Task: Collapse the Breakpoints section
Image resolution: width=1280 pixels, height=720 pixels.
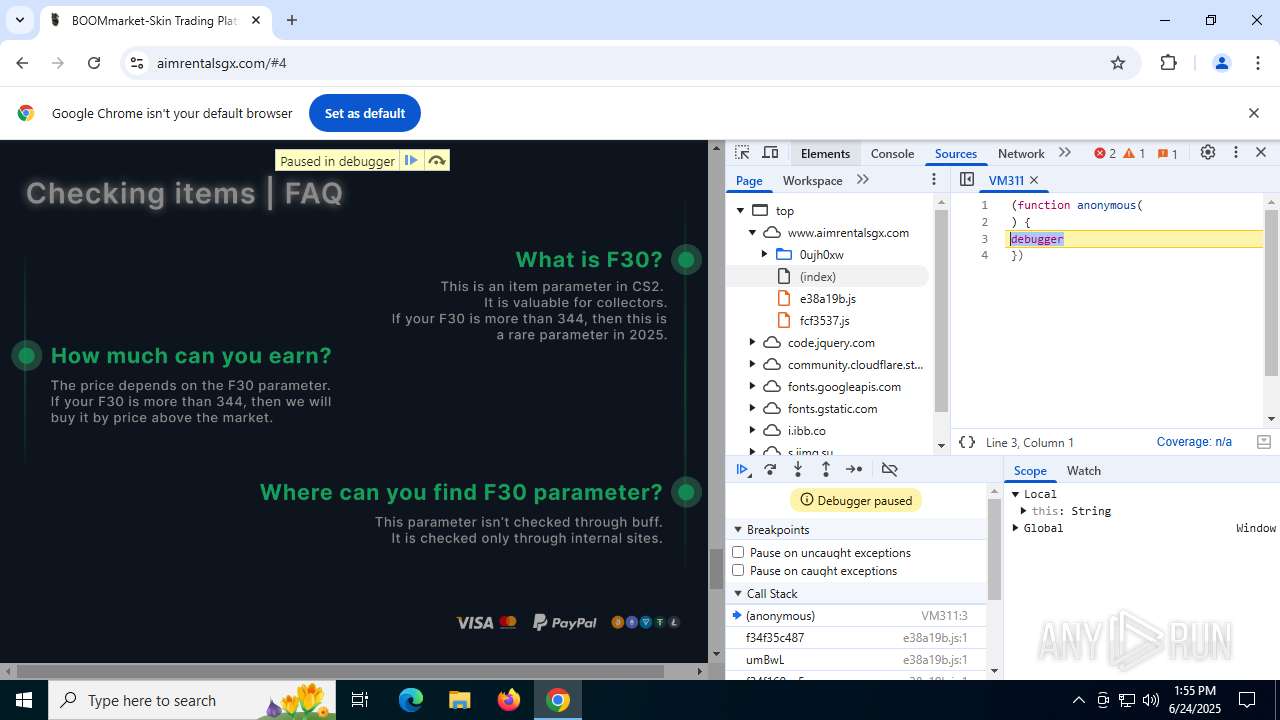Action: (x=738, y=530)
